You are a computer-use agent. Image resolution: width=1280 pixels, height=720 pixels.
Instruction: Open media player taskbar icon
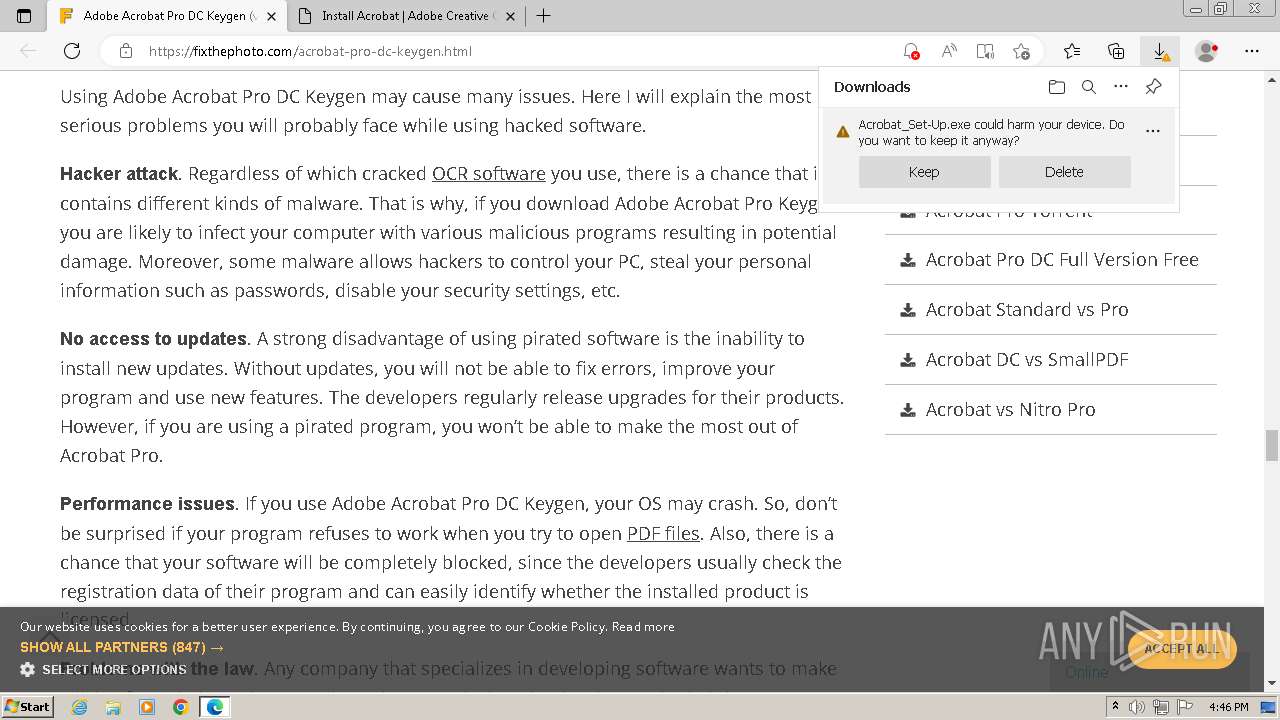pyautogui.click(x=147, y=707)
